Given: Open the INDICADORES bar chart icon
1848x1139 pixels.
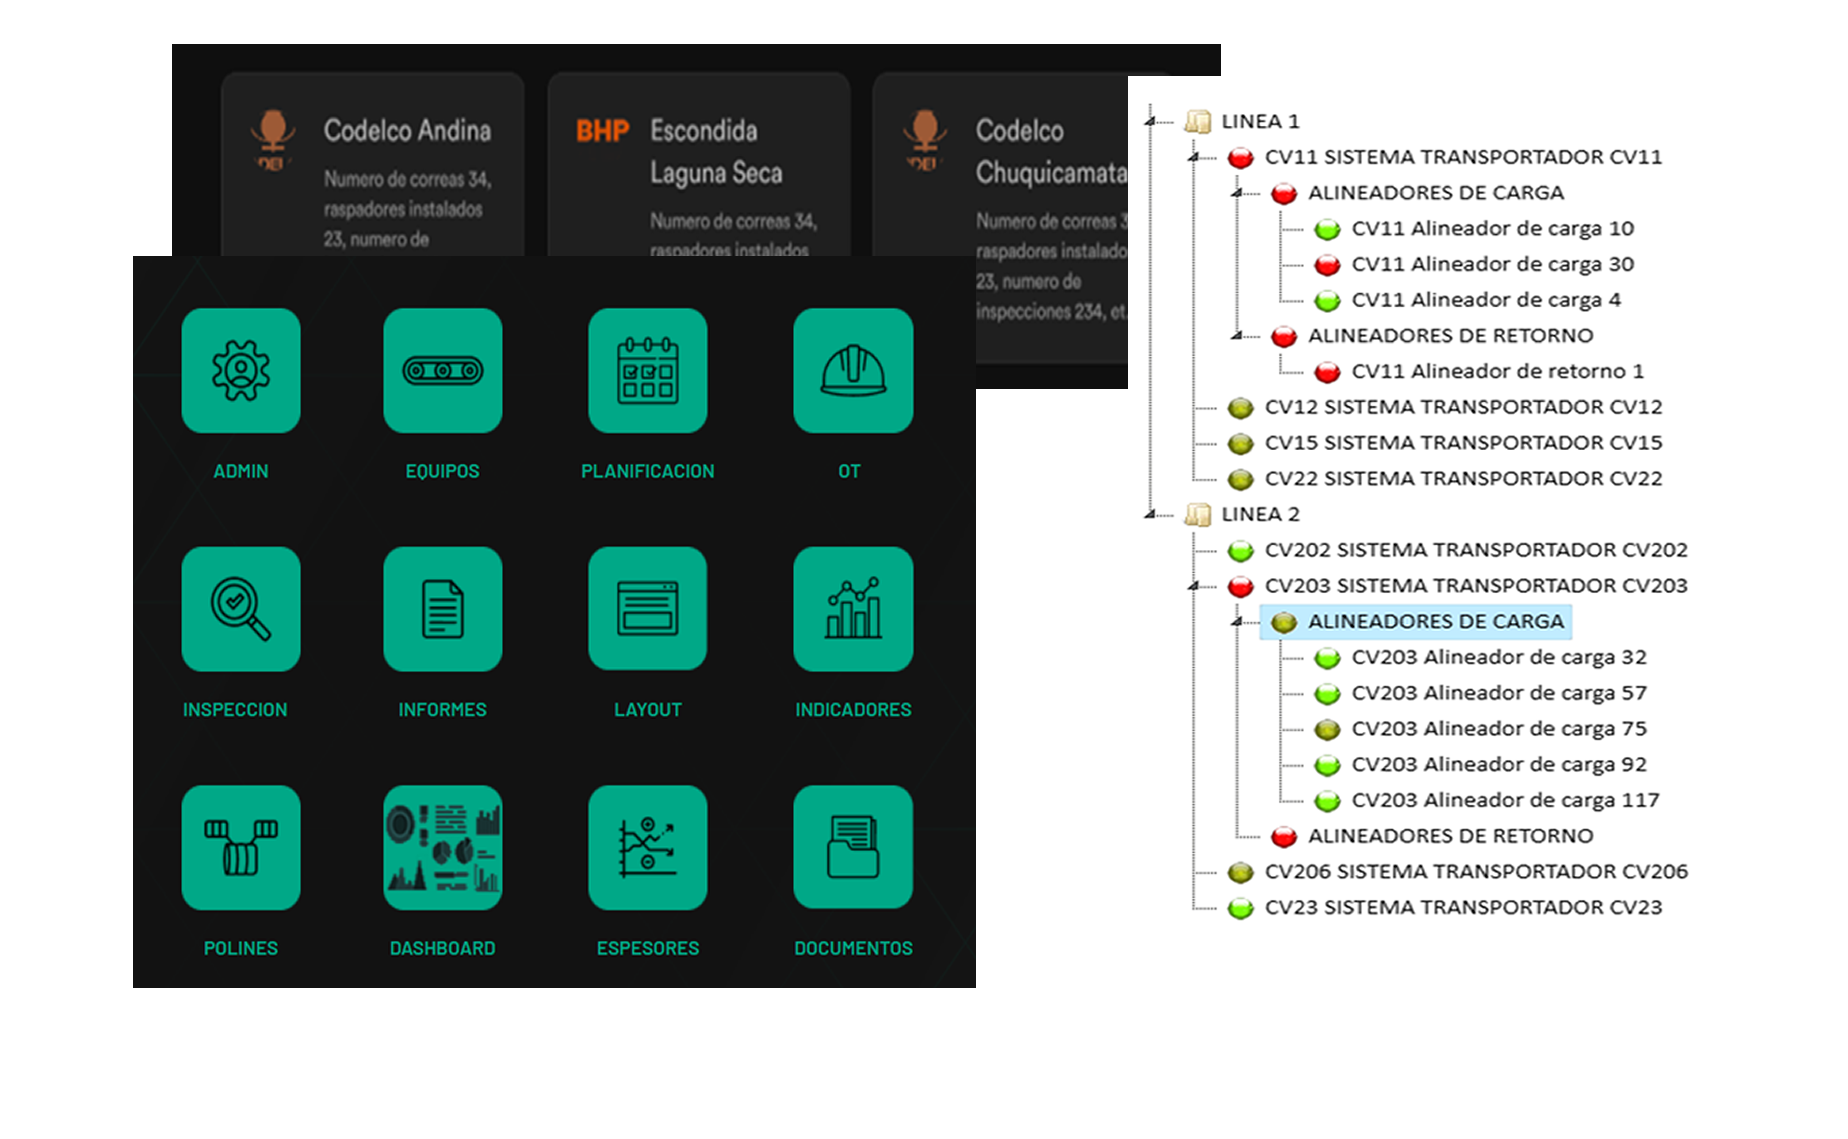Looking at the screenshot, I should click(x=853, y=609).
